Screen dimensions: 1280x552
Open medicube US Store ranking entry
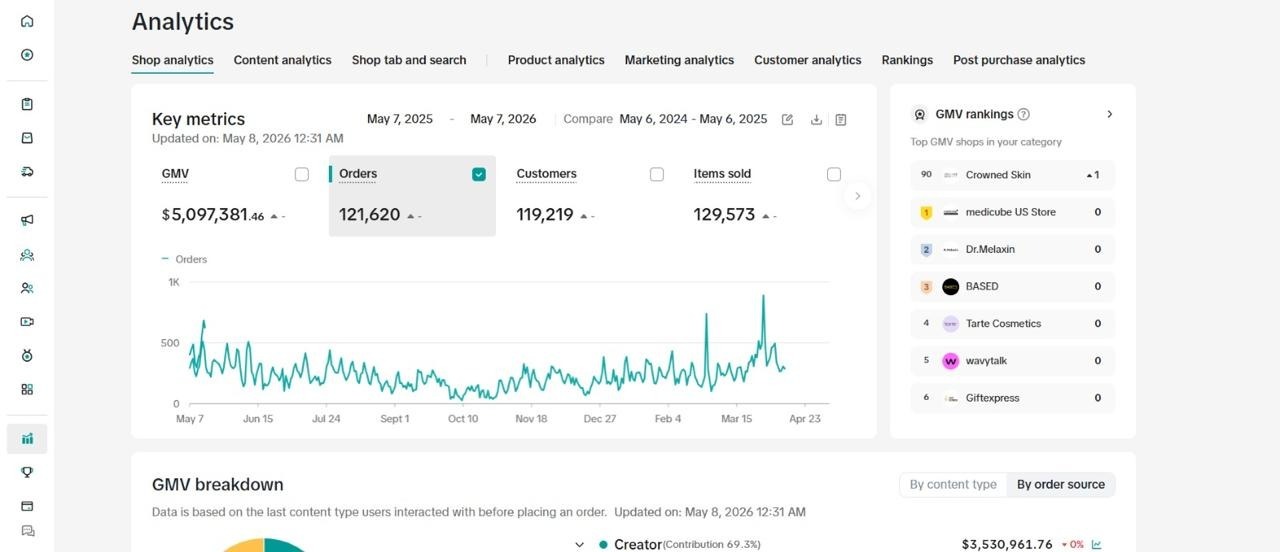click(x=1012, y=212)
